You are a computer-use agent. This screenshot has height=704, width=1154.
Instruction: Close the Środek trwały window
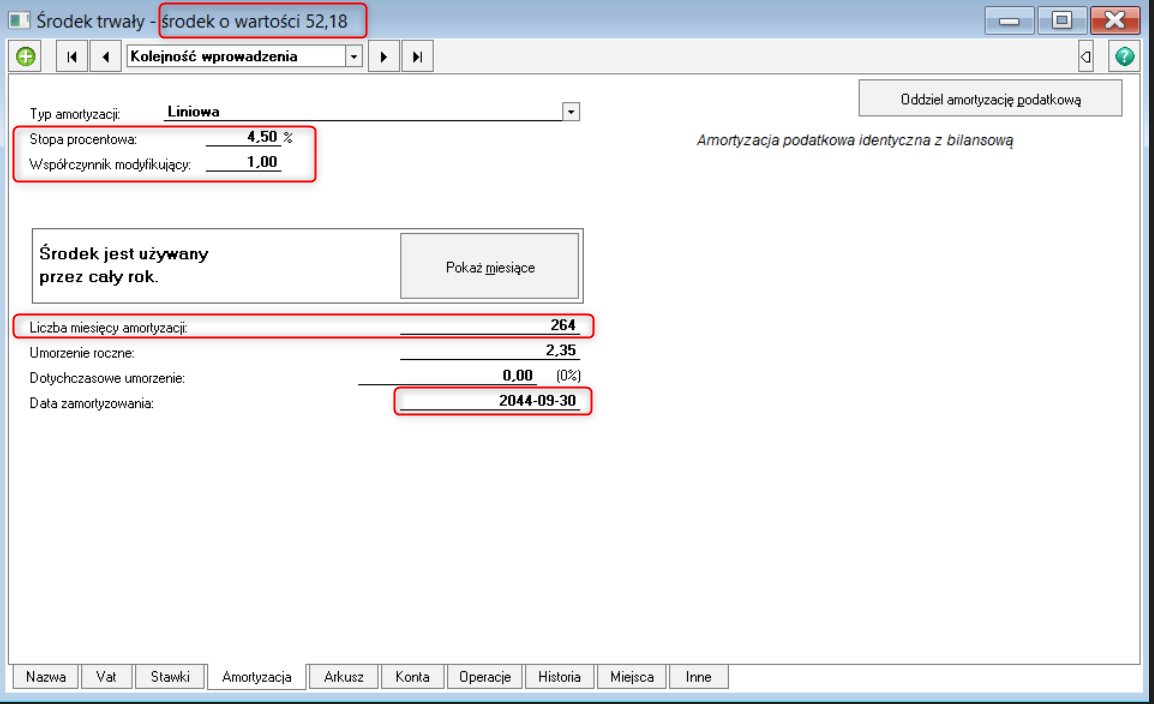[1114, 21]
